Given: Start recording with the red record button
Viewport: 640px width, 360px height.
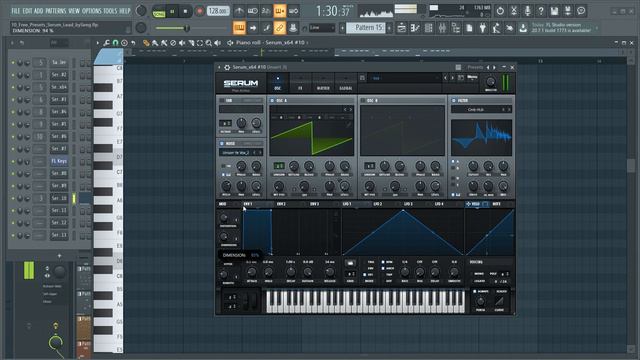Looking at the screenshot, I should (x=199, y=11).
